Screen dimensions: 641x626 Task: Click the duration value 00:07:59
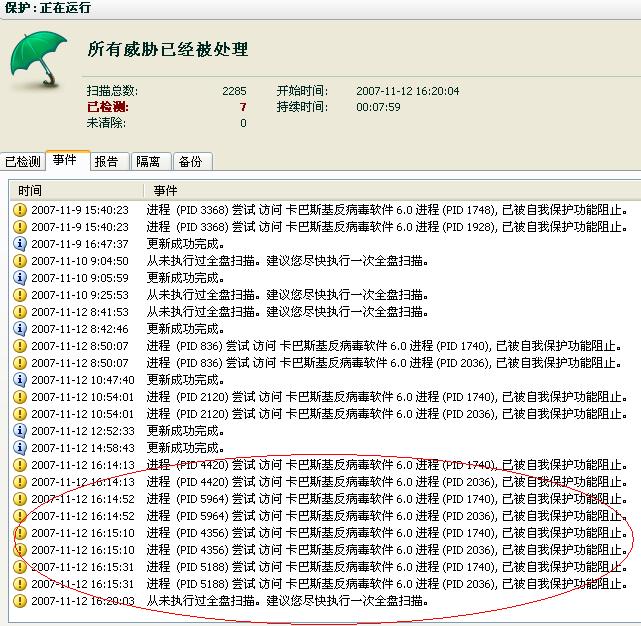(378, 107)
